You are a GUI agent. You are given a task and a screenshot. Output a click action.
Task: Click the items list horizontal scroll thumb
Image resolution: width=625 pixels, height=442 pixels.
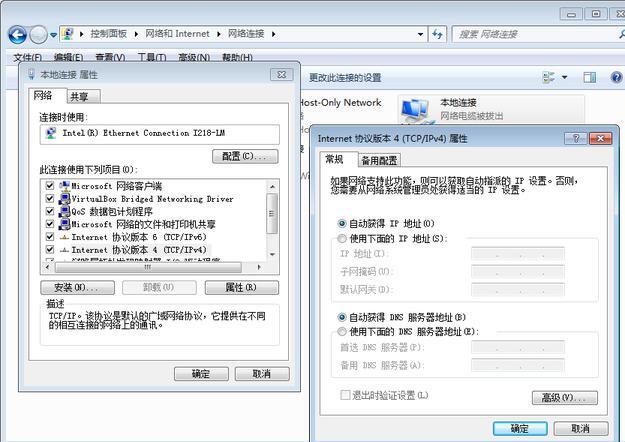(148, 267)
